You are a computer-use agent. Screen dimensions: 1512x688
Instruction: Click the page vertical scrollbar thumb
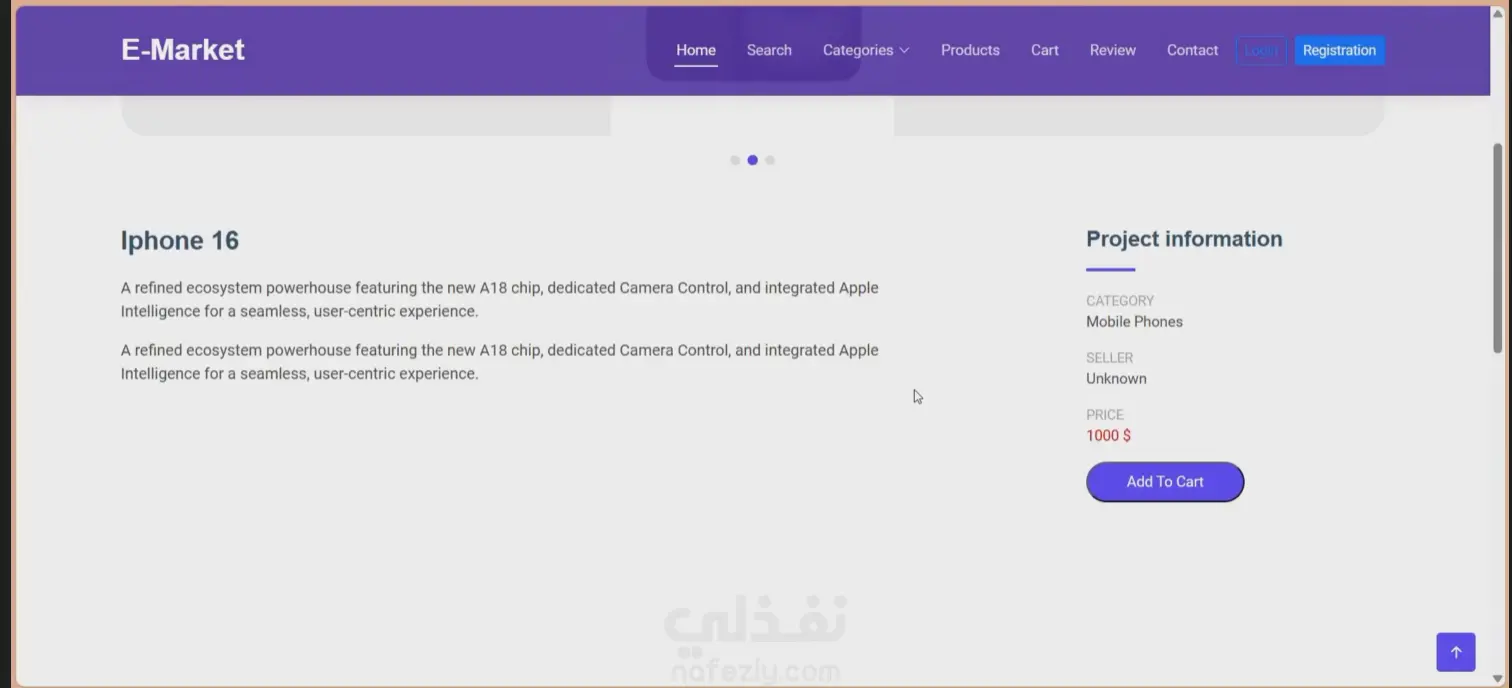coord(1497,248)
